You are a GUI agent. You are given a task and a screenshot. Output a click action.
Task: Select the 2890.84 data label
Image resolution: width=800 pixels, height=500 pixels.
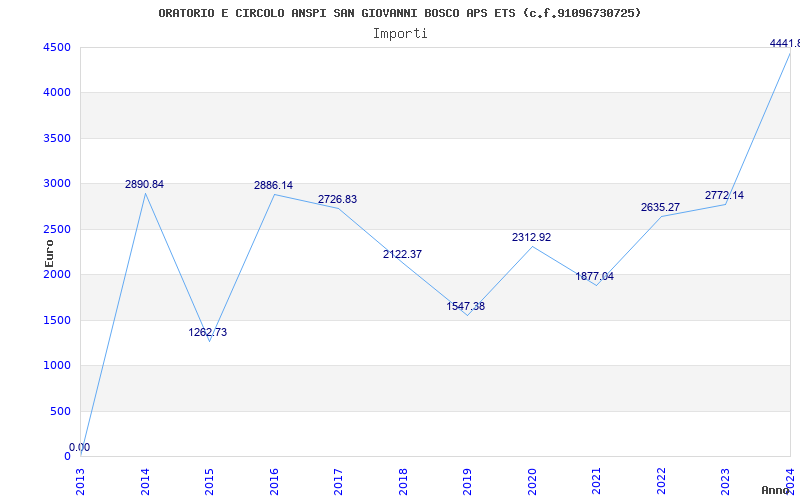click(144, 185)
